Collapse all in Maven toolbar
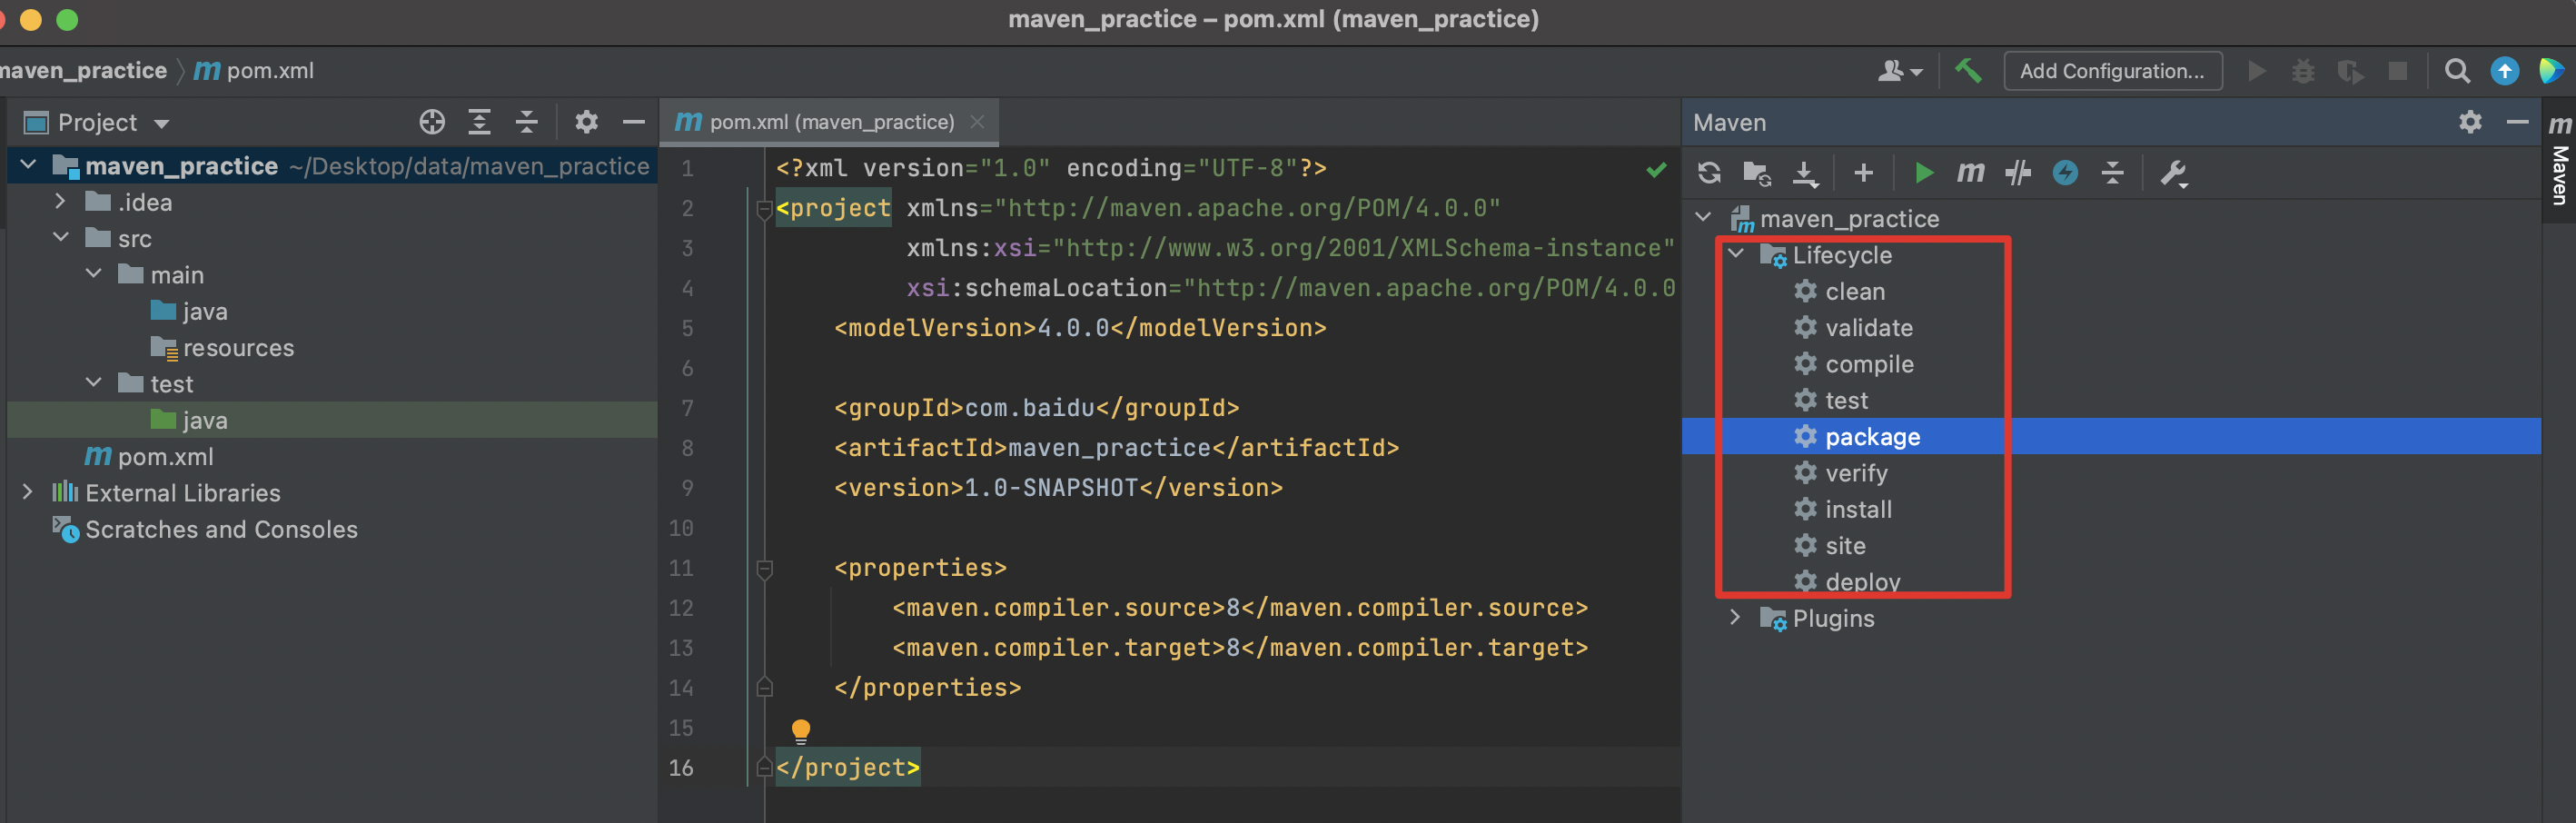The image size is (2576, 823). [2112, 173]
